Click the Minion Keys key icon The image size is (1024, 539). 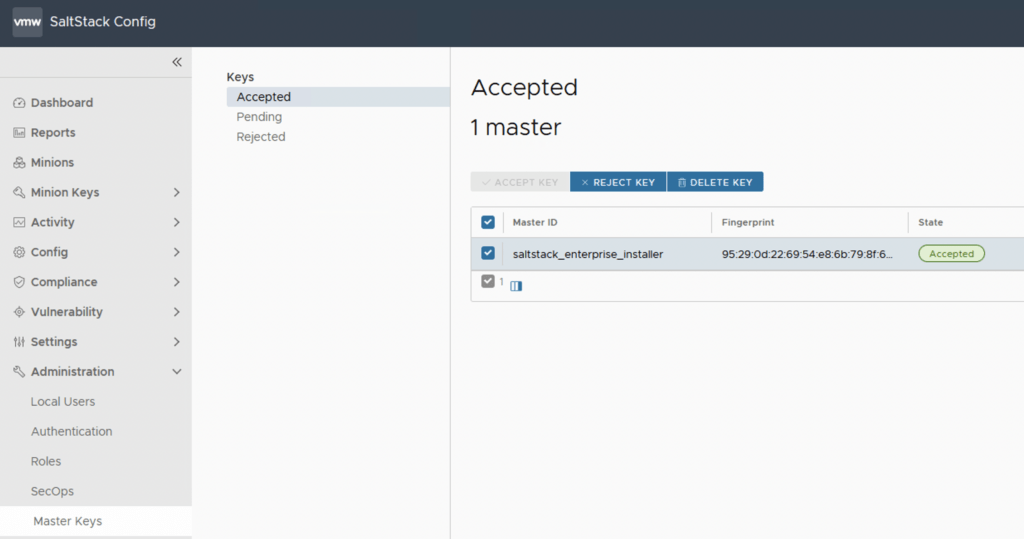point(19,193)
